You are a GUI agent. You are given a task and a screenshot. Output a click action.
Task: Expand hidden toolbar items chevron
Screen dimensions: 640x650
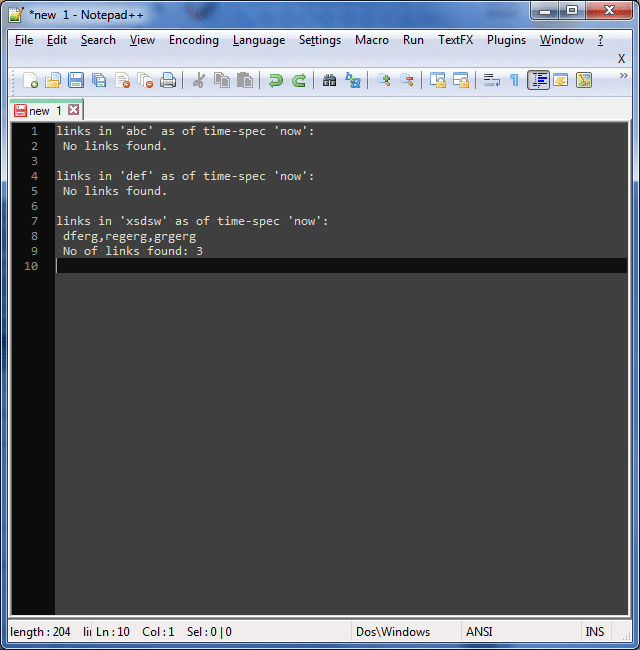[x=623, y=75]
